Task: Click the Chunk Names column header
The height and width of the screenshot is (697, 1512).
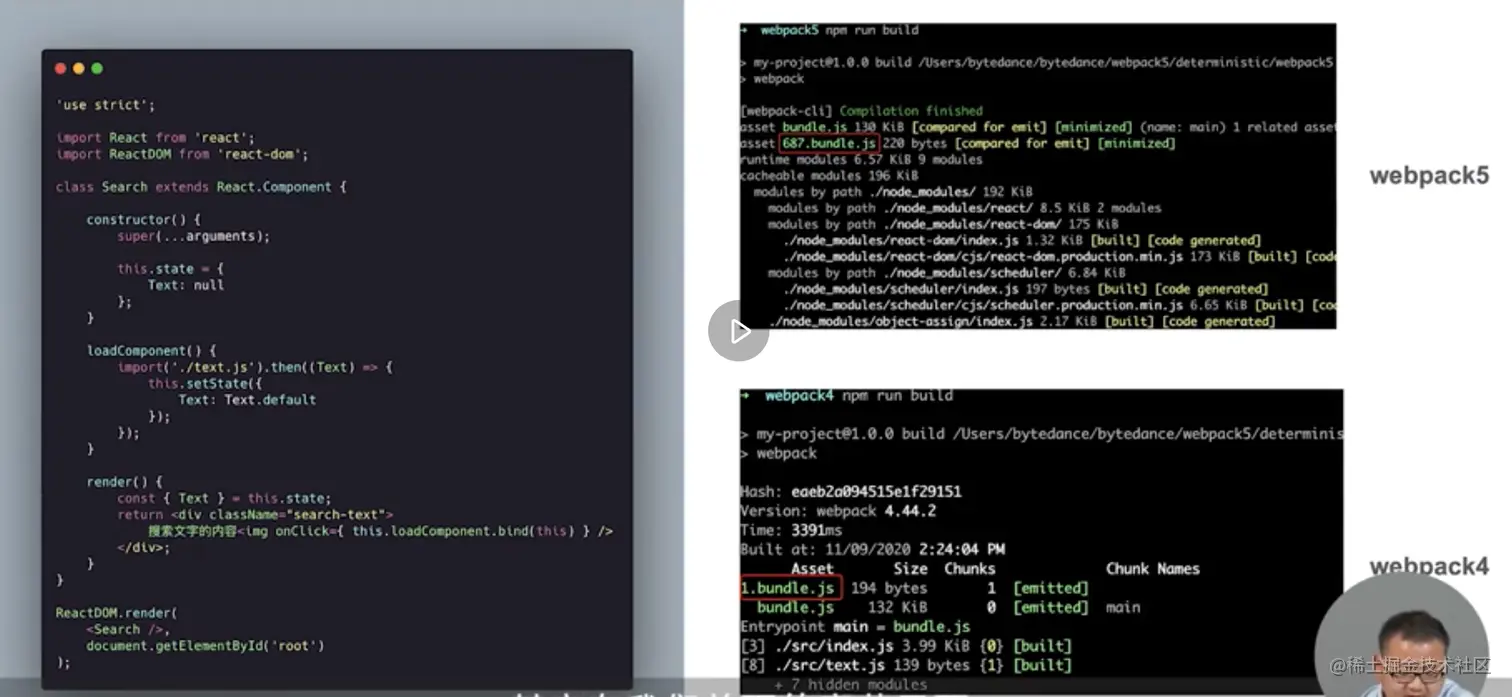Action: pyautogui.click(x=1153, y=569)
